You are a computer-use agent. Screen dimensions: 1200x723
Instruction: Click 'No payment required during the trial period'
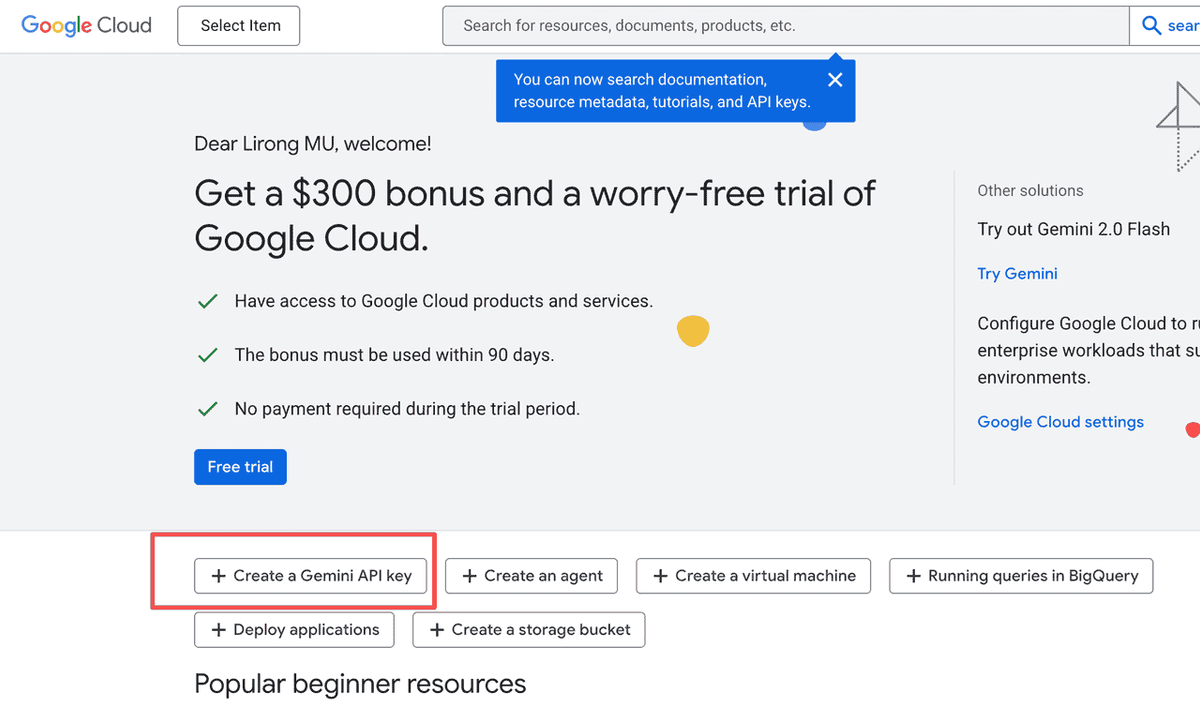click(407, 409)
